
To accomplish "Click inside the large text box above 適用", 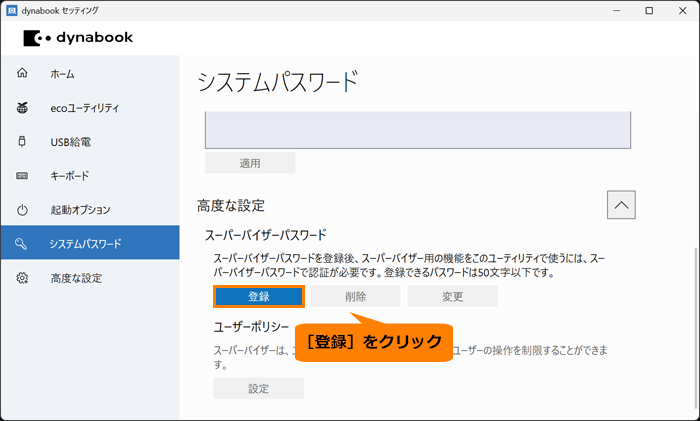I will pyautogui.click(x=418, y=130).
